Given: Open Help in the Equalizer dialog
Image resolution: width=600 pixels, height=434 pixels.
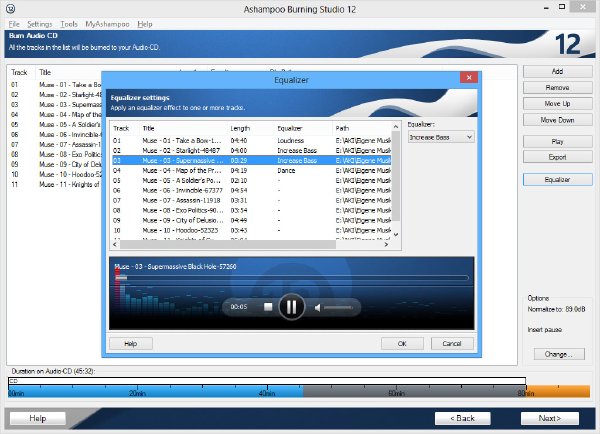Looking at the screenshot, I should (x=131, y=343).
